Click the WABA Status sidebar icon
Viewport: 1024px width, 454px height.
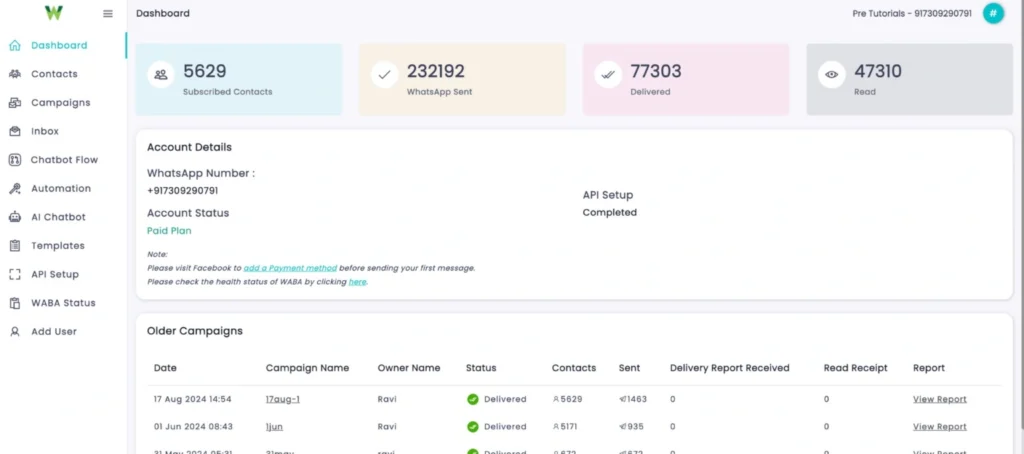point(15,303)
